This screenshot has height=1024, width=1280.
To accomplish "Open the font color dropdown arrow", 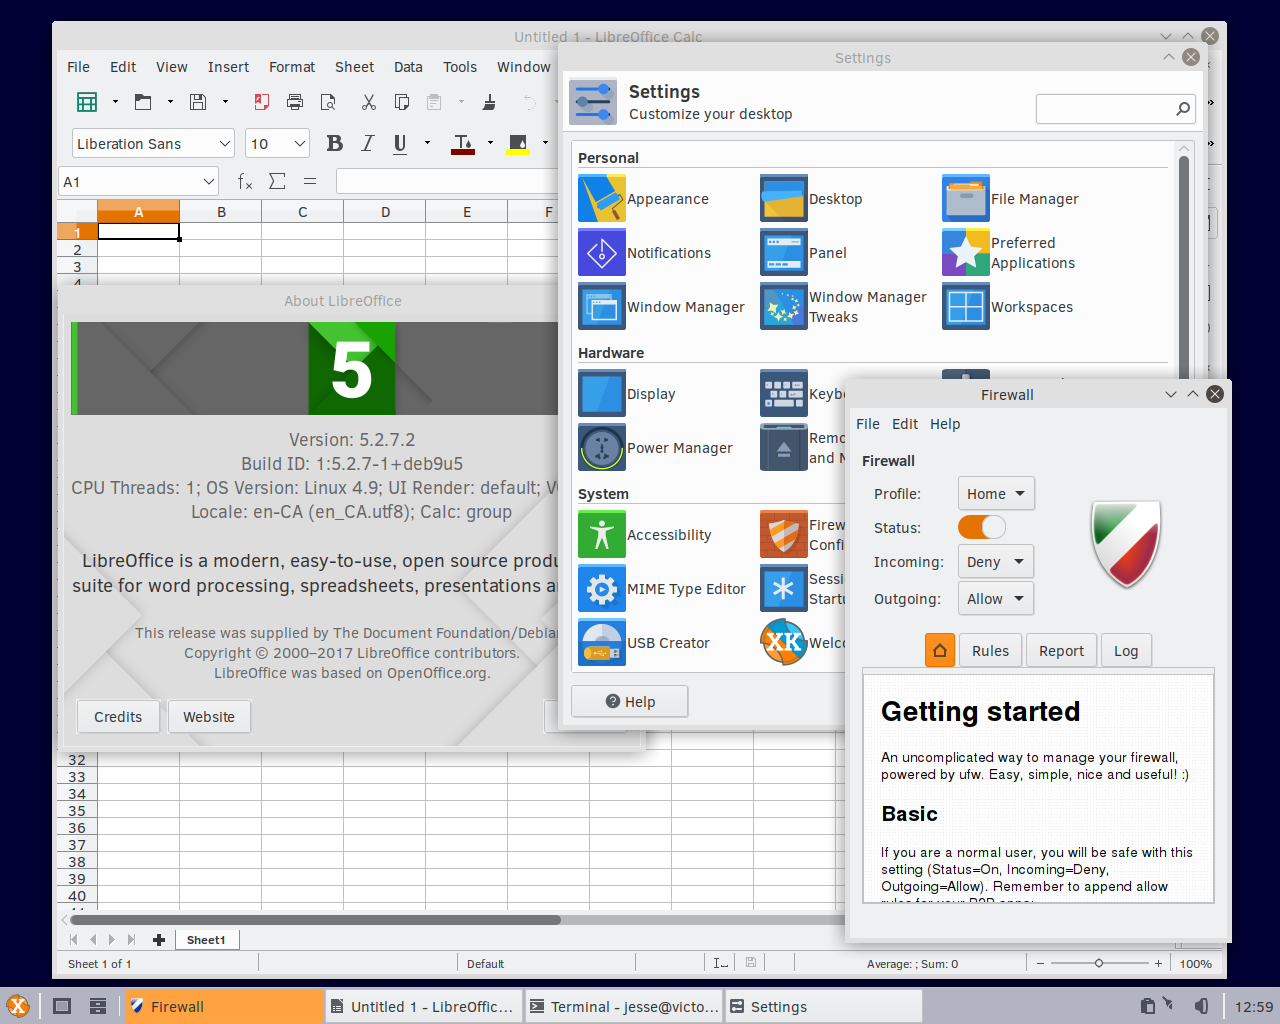I will [x=490, y=143].
